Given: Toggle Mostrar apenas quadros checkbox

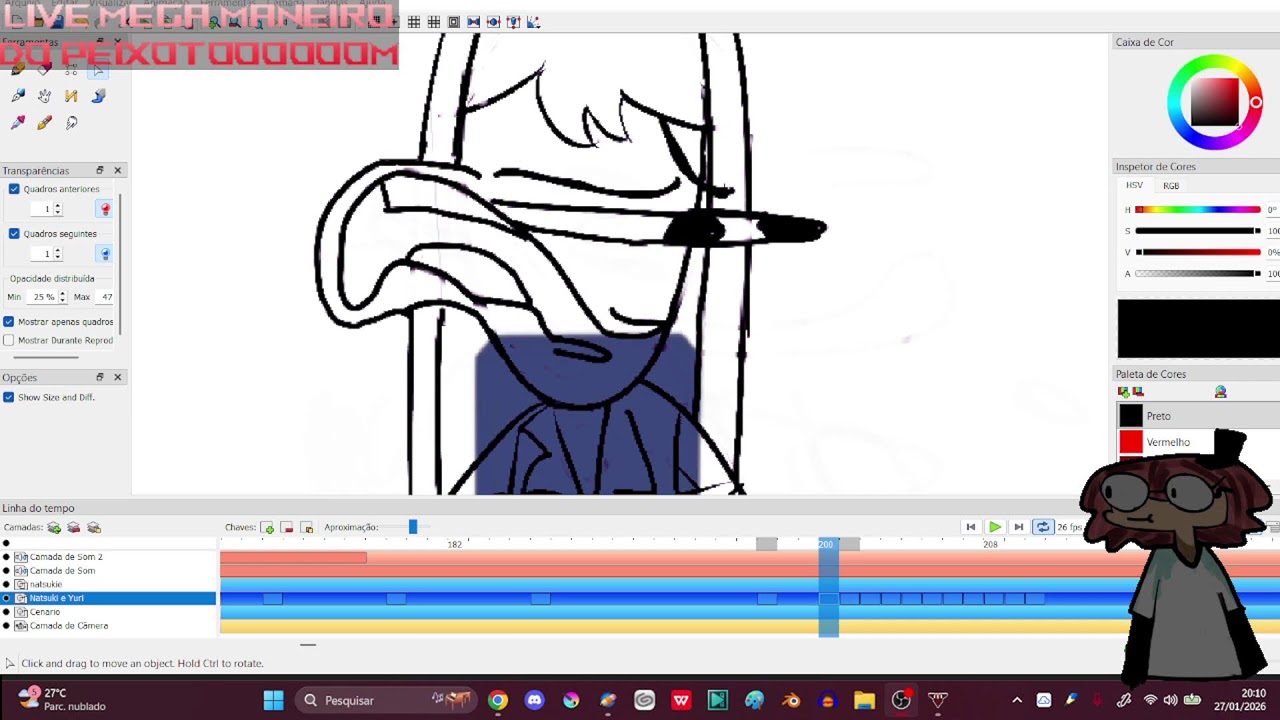Looking at the screenshot, I should pyautogui.click(x=9, y=322).
